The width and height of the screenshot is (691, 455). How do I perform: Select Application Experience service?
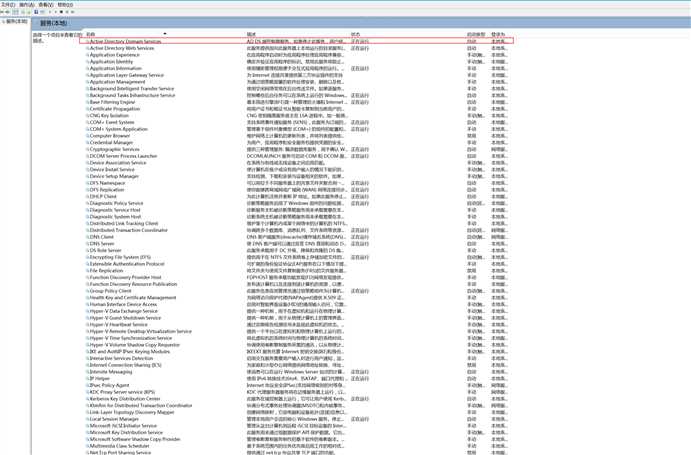click(x=115, y=55)
